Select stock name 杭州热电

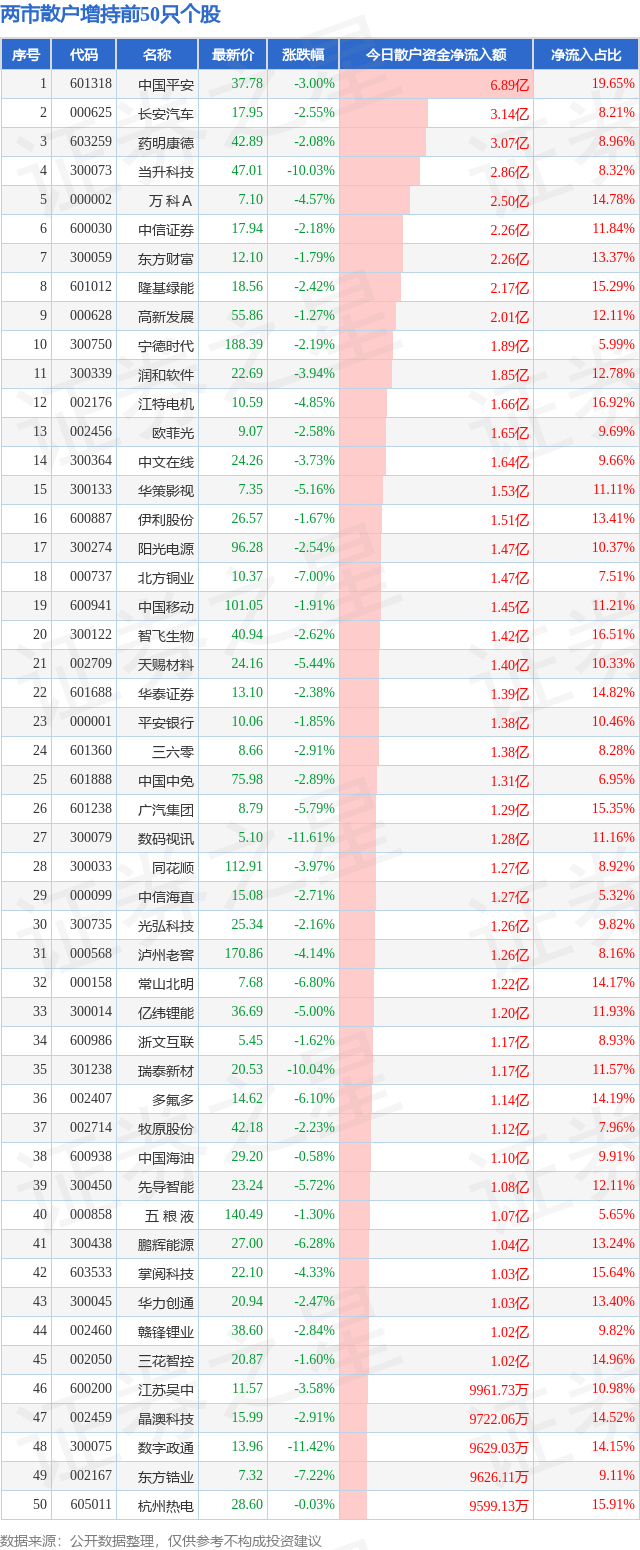tap(166, 1506)
